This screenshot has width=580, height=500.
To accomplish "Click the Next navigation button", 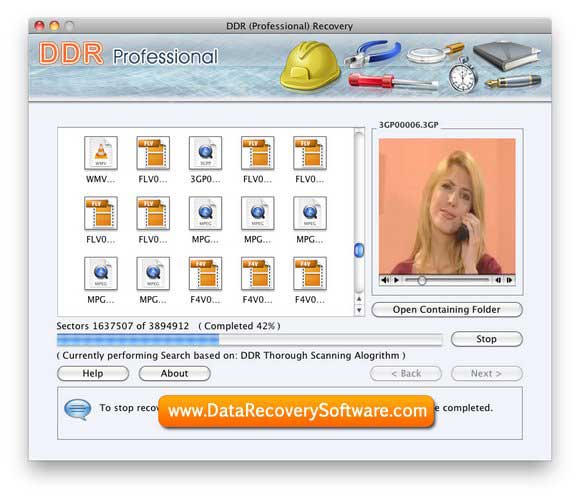I will tap(486, 373).
